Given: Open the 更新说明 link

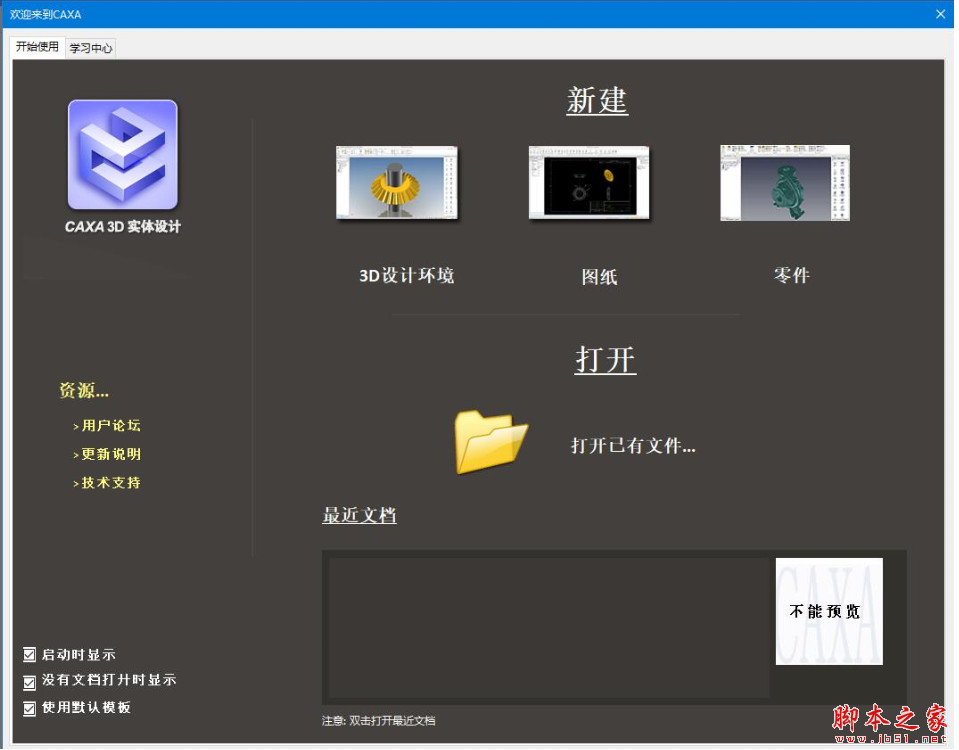Looking at the screenshot, I should (108, 454).
